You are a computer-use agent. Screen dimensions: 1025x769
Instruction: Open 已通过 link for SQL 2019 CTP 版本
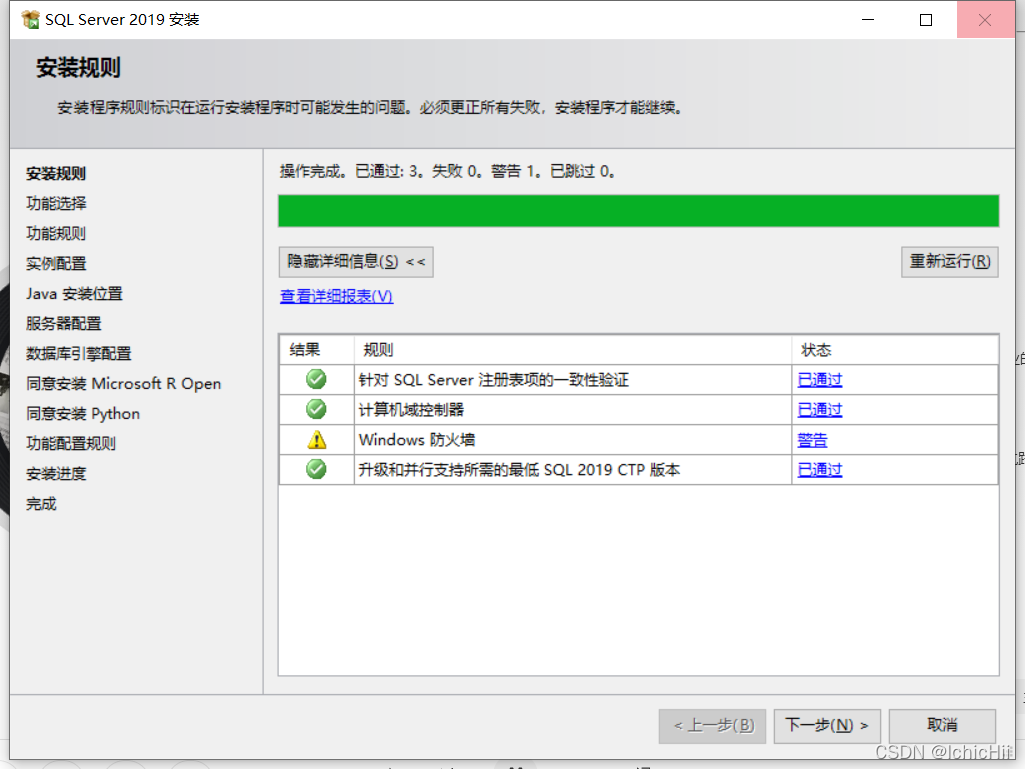820,470
